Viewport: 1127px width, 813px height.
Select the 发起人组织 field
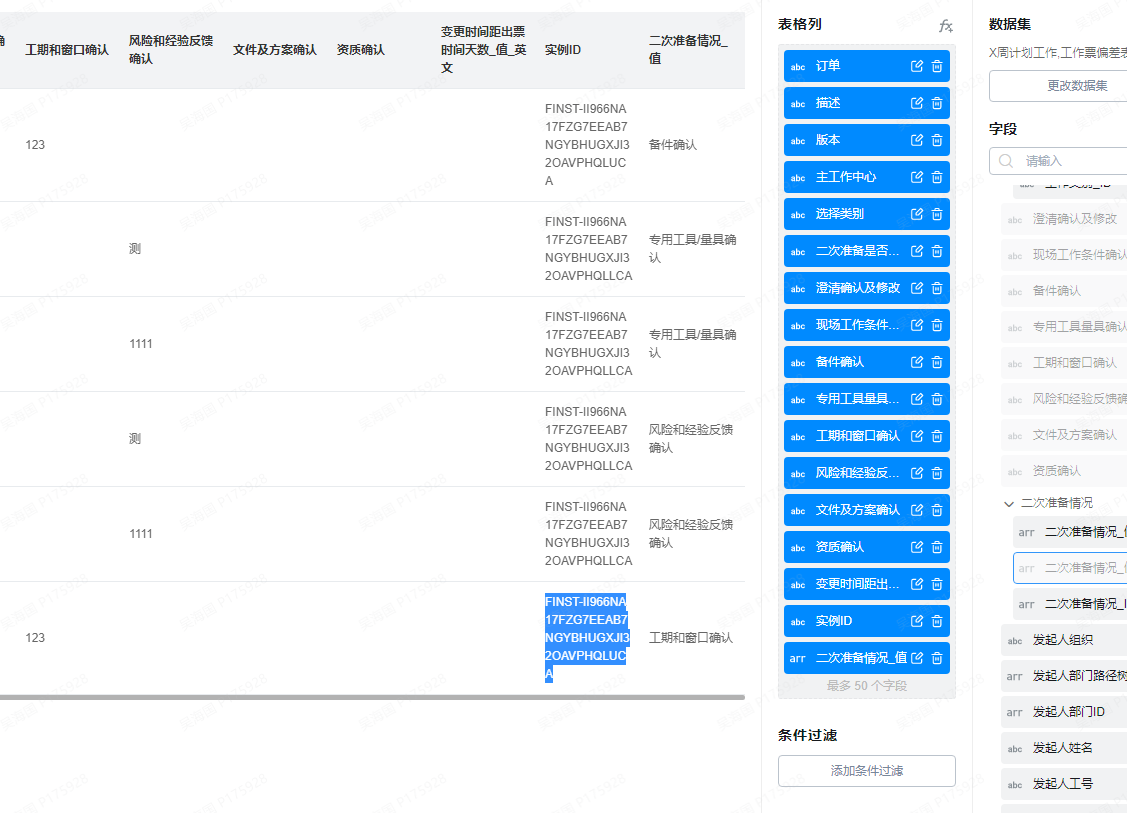[1064, 640]
